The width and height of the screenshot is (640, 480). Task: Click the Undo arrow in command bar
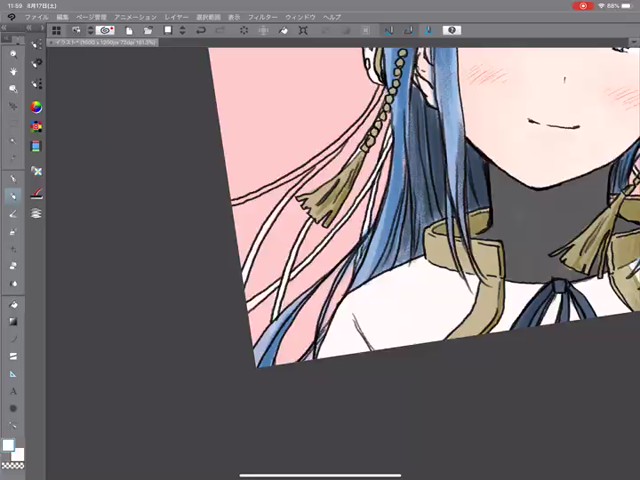pos(201,31)
